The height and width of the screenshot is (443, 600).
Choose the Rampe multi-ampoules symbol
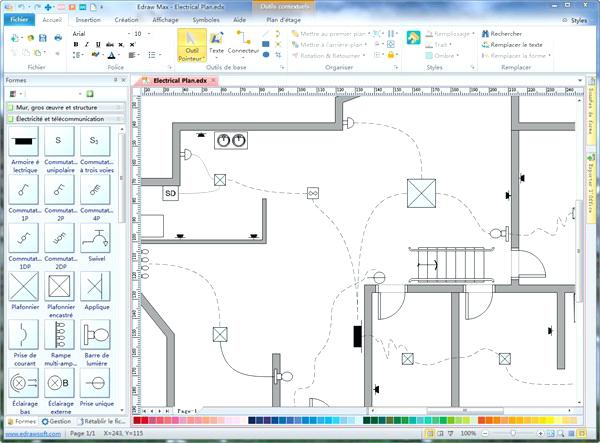tap(59, 334)
